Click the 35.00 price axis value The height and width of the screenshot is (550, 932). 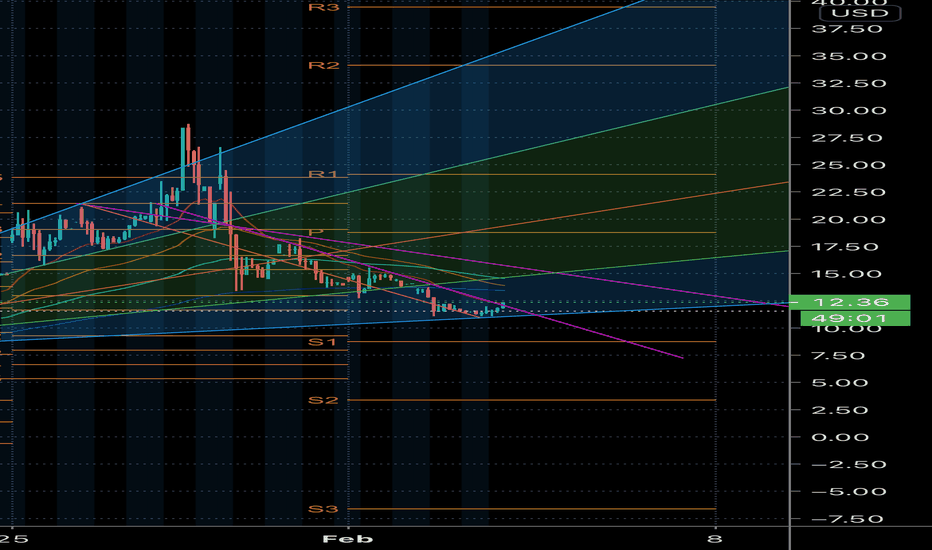coord(849,56)
